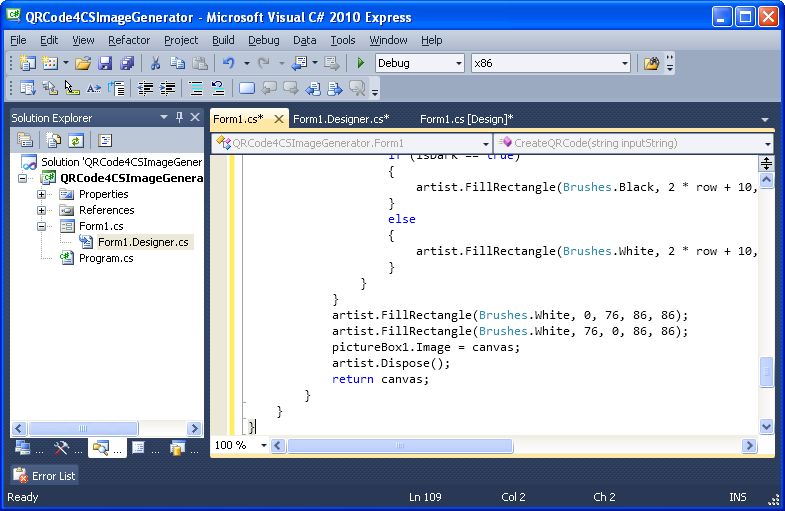Select Program.cs in Solution Explorer
This screenshot has width=785, height=511.
point(105,258)
